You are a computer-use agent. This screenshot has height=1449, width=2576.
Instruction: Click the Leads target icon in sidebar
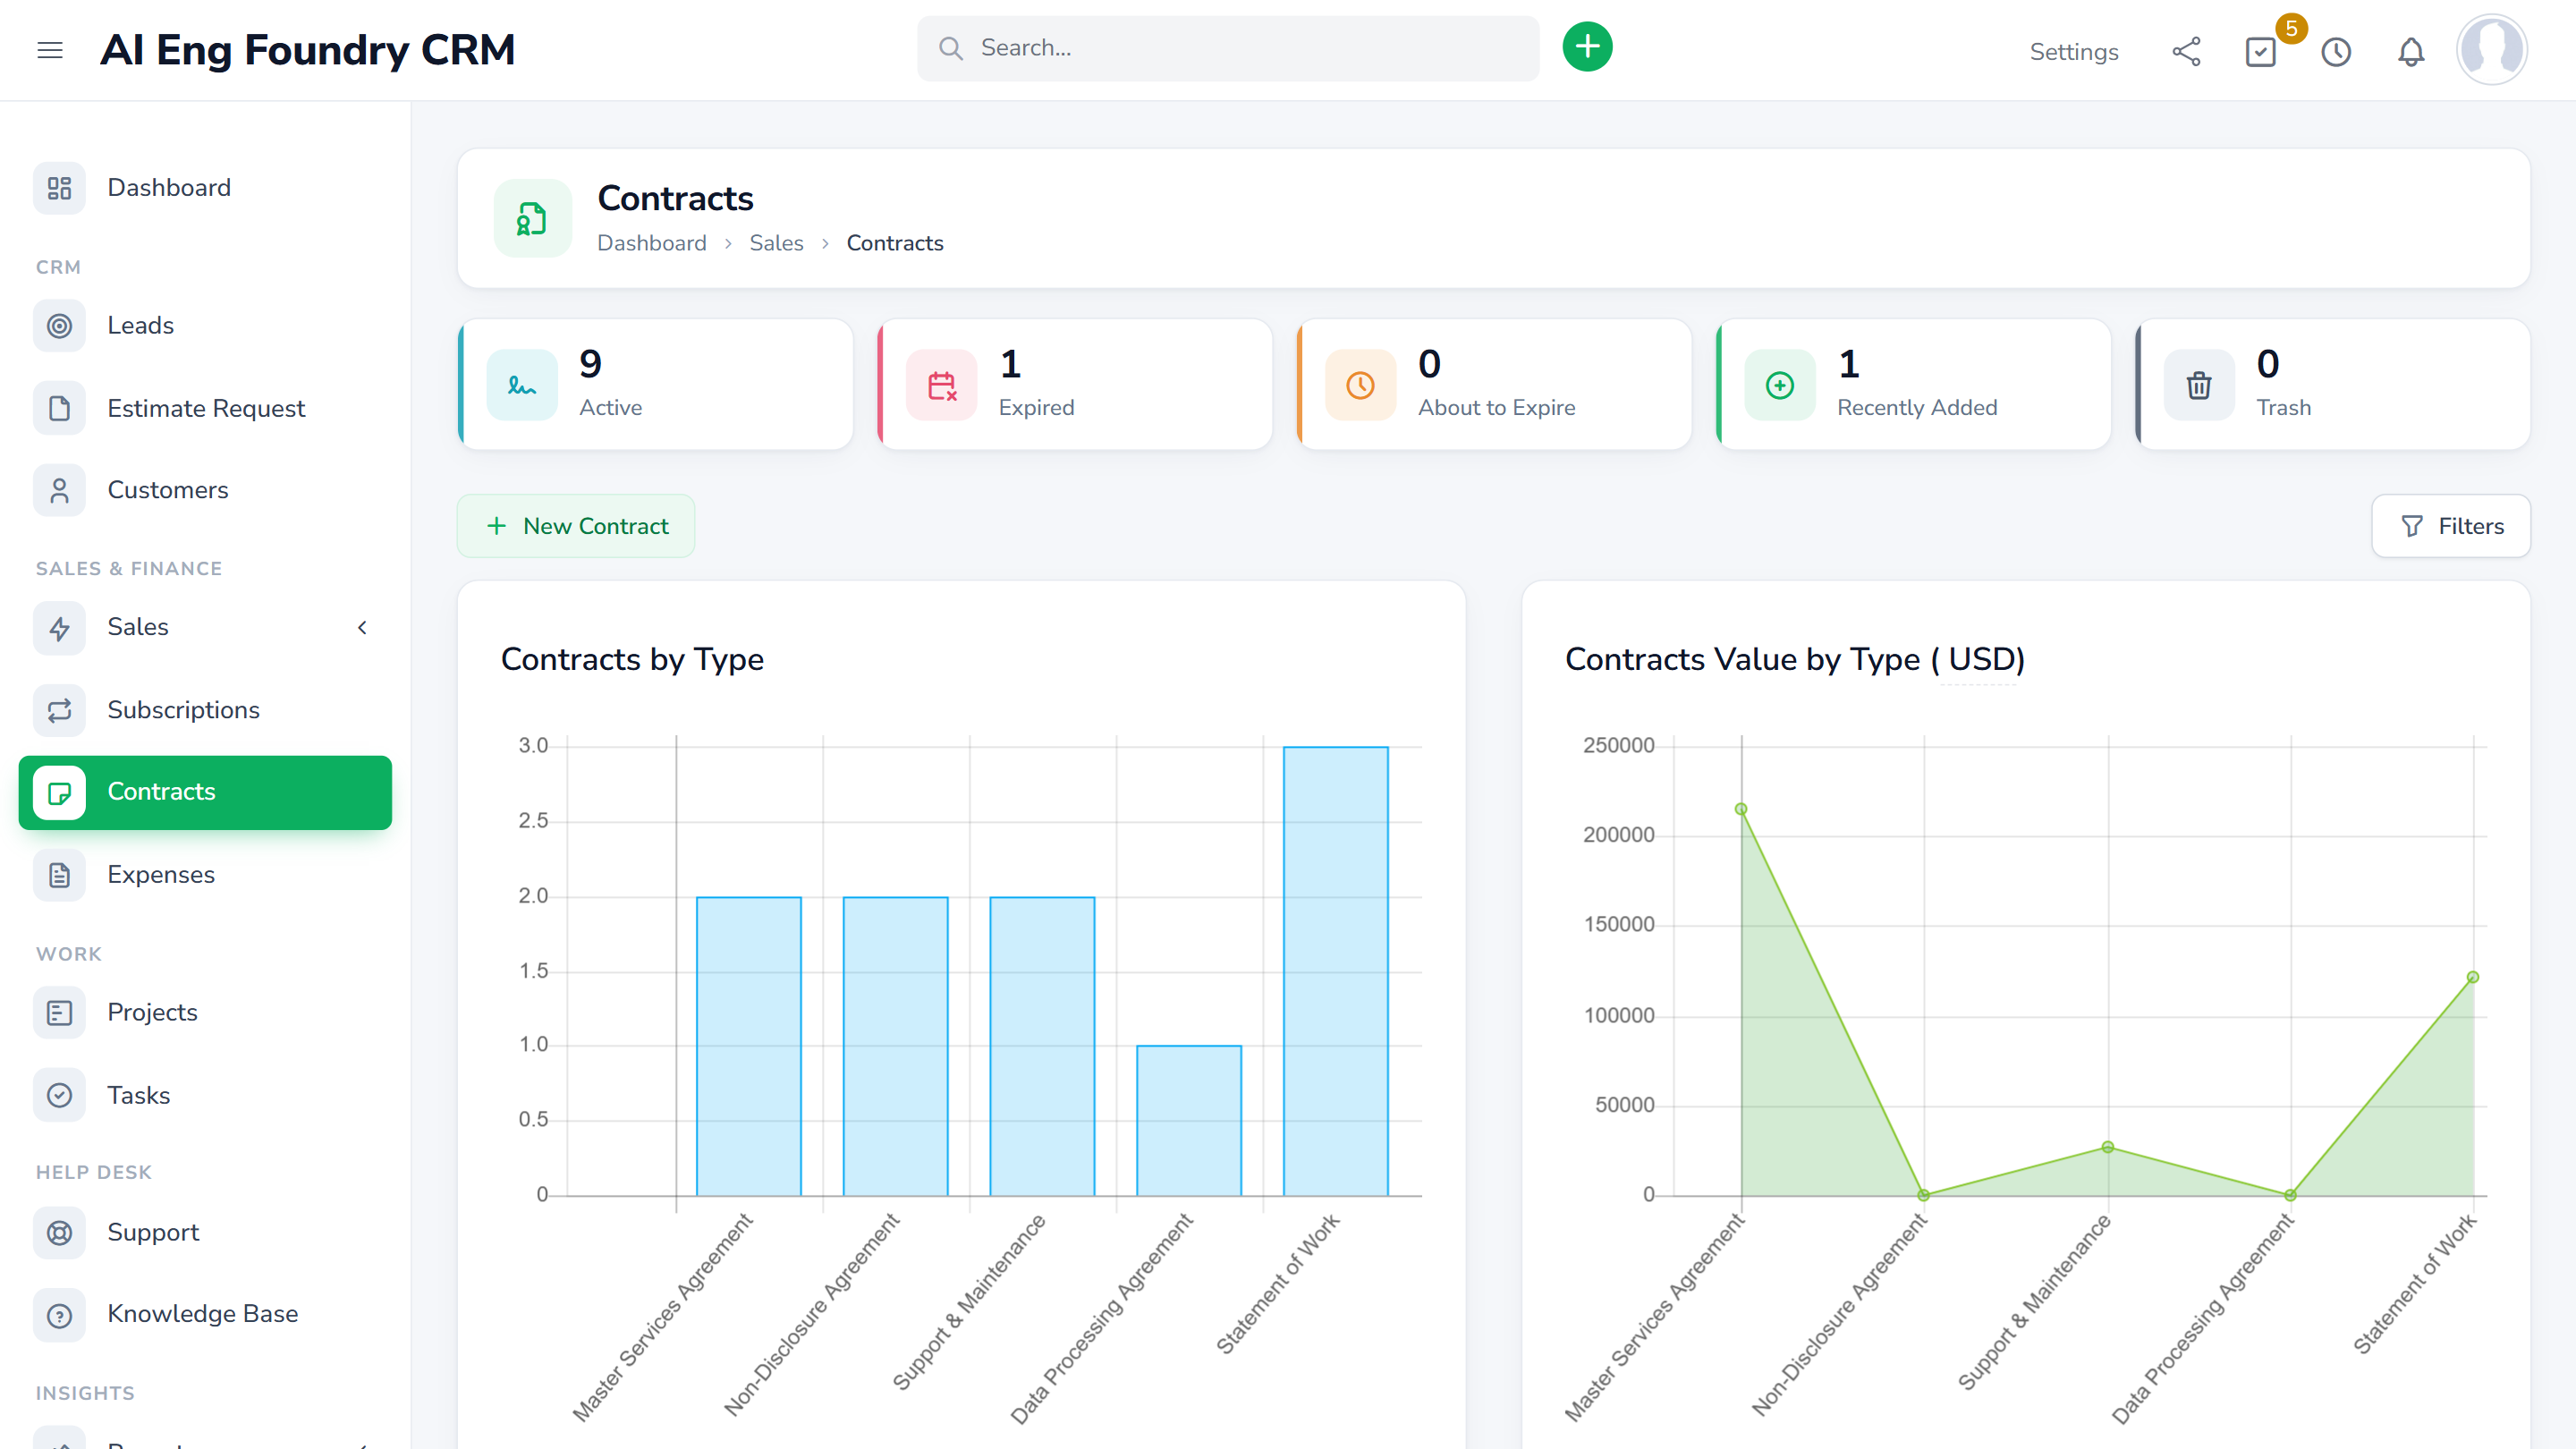[x=59, y=326]
